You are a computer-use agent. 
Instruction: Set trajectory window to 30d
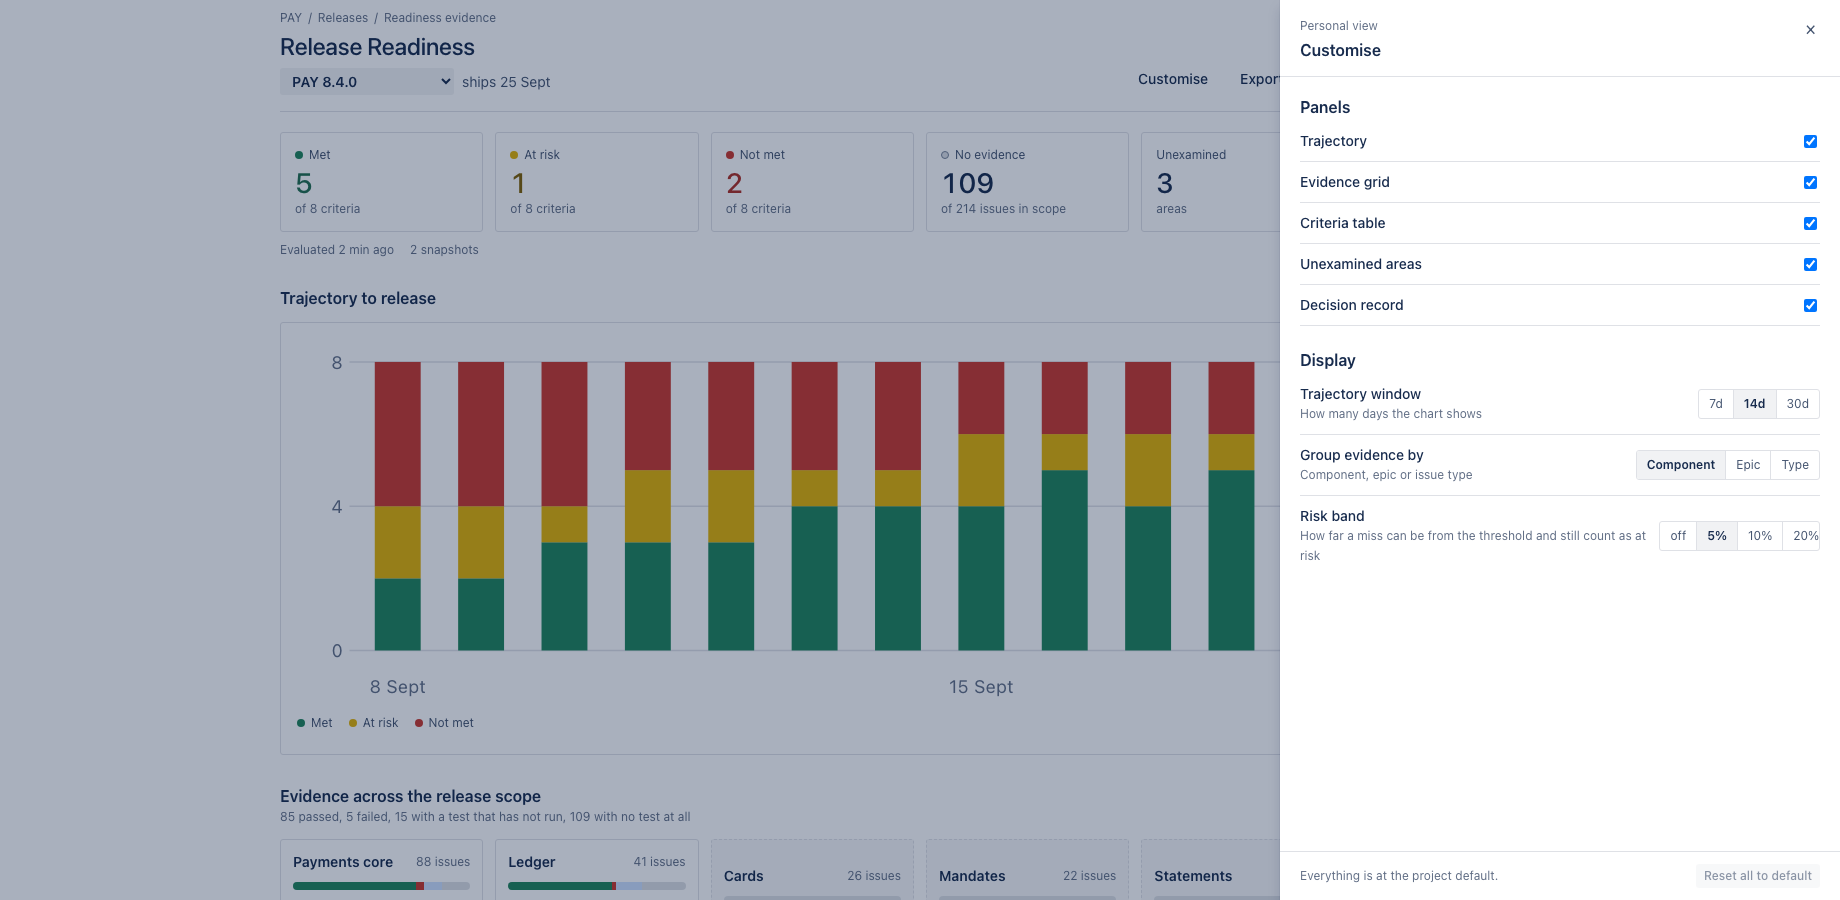click(x=1797, y=404)
